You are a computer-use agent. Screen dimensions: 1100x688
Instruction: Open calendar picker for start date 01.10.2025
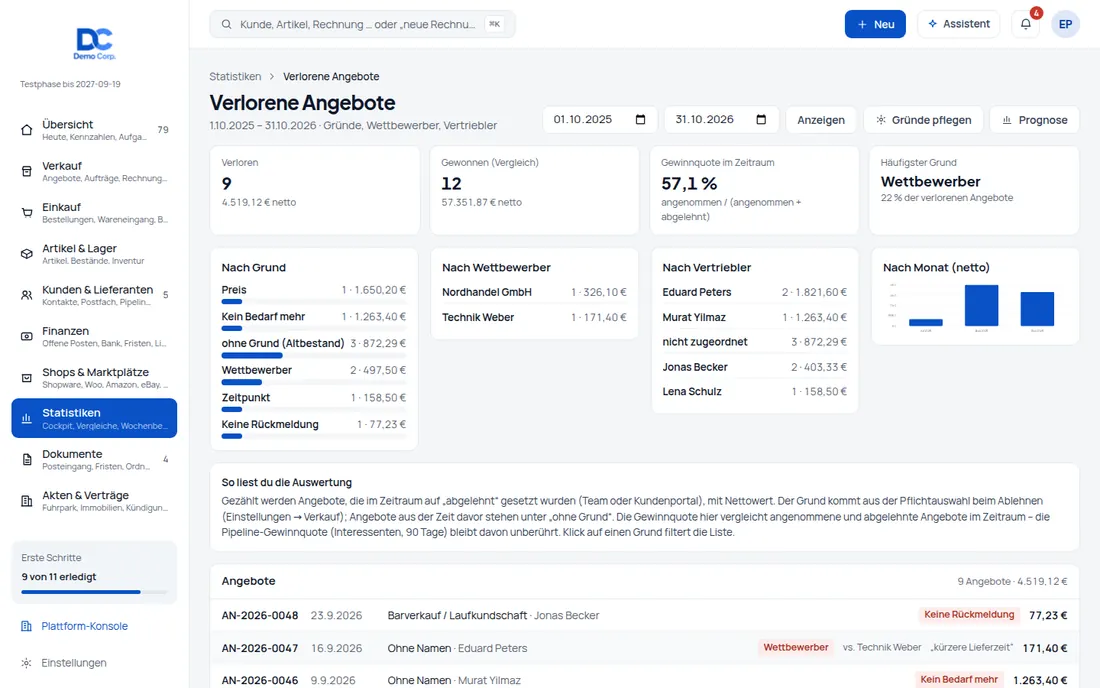(640, 120)
